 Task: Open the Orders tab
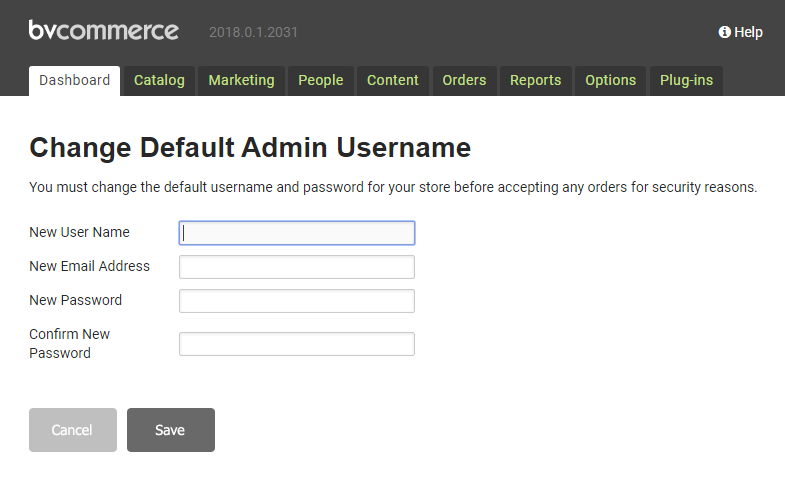[x=464, y=81]
